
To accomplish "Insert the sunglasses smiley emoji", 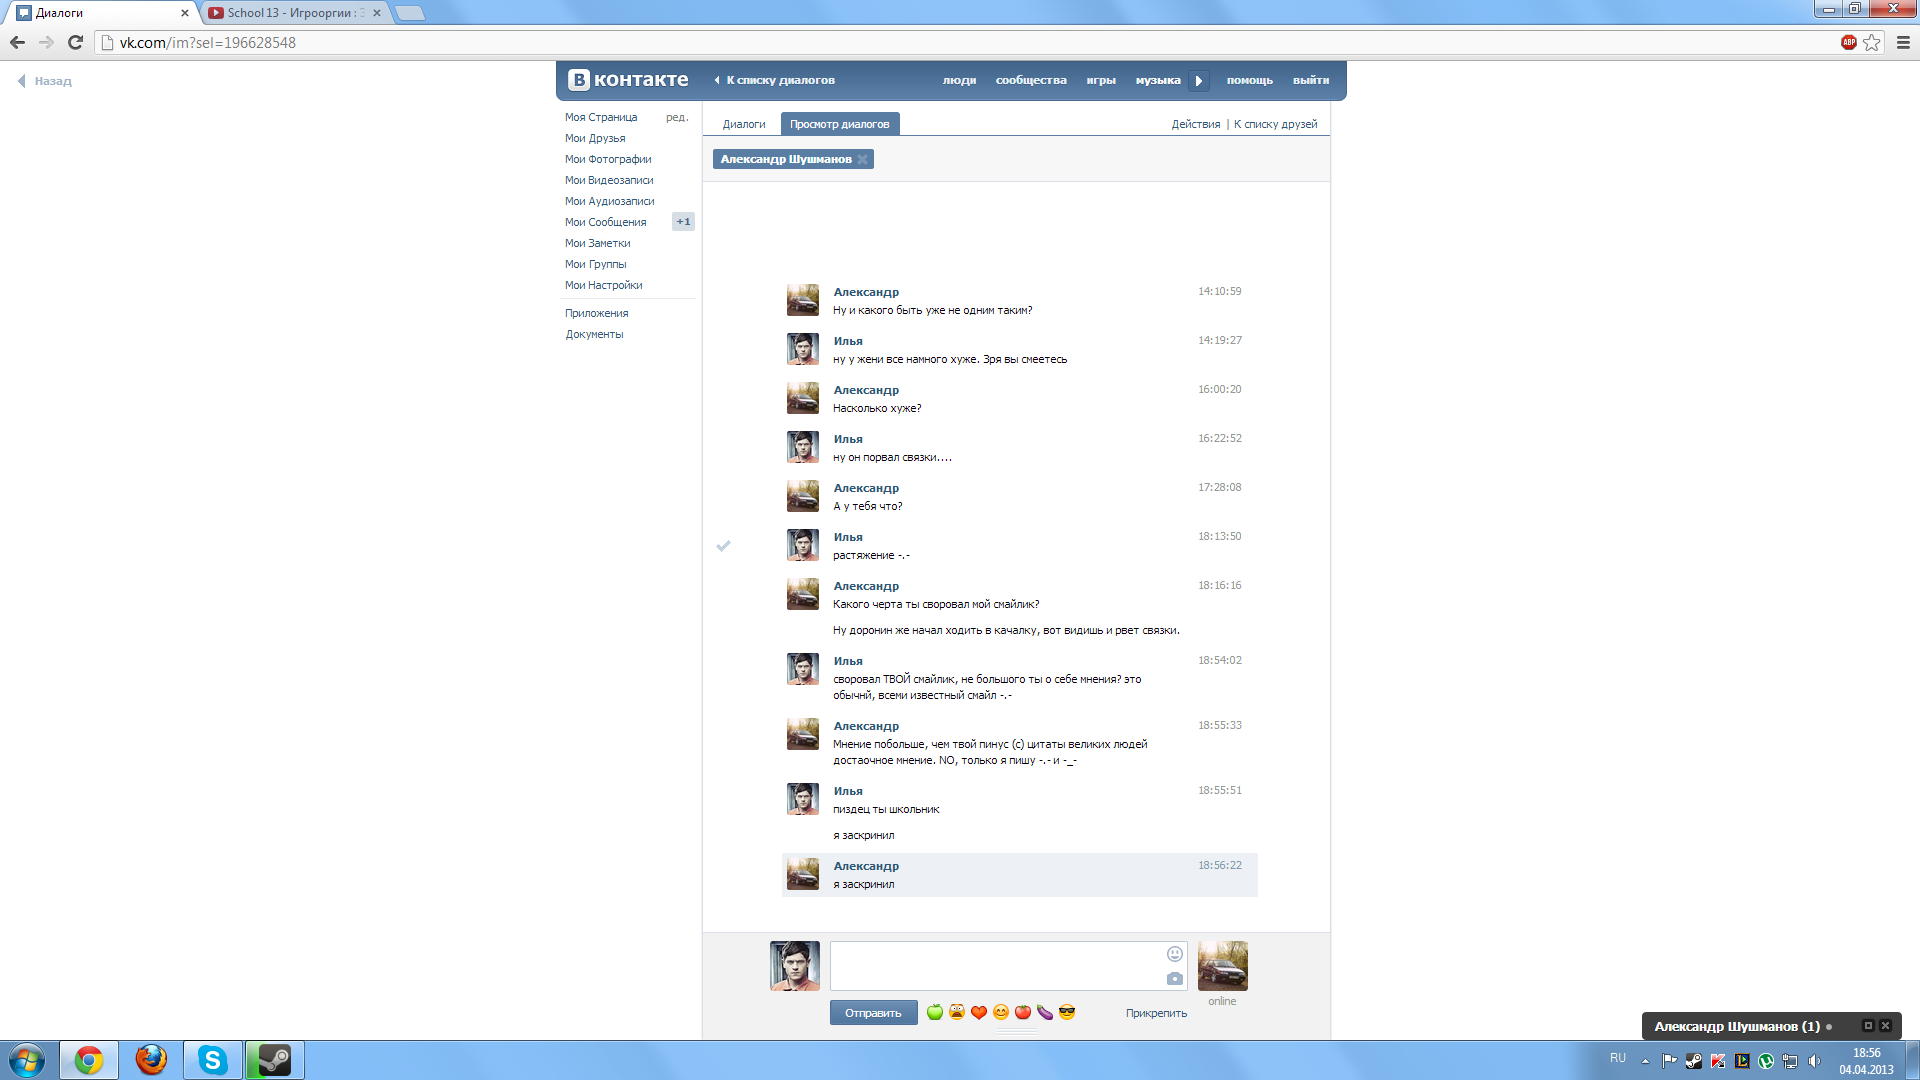I will coord(1067,1012).
